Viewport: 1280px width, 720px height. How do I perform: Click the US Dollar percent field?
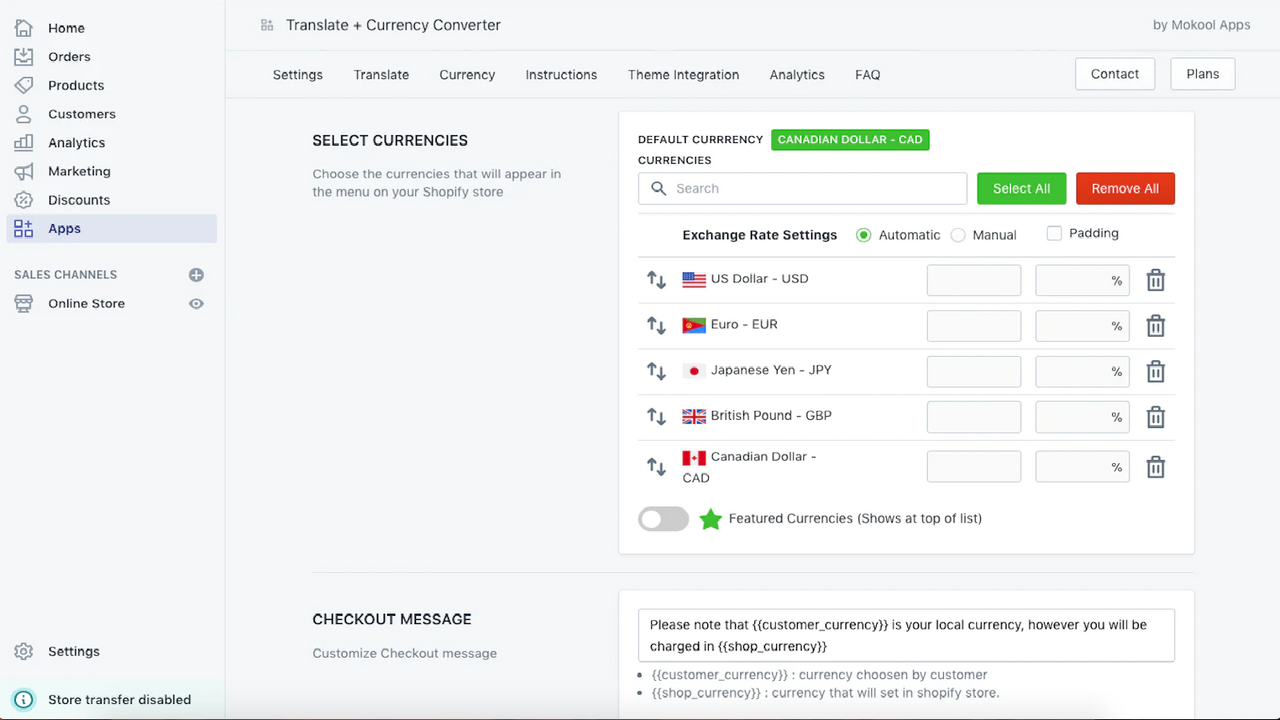pyautogui.click(x=1082, y=280)
